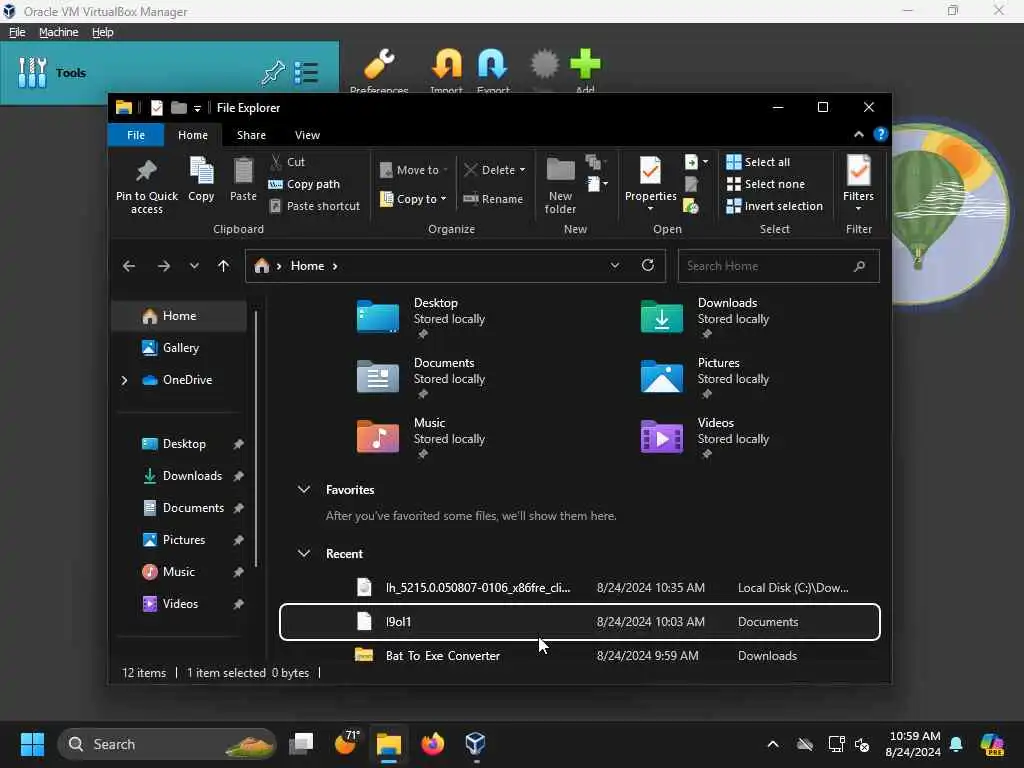Select recent file l9ol1
1024x768 pixels.
[579, 622]
